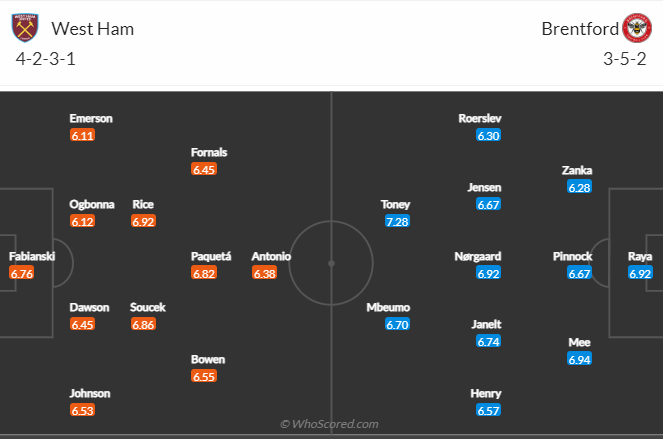This screenshot has height=439, width=663.
Task: Open the West Ham team name link
Action: click(93, 29)
